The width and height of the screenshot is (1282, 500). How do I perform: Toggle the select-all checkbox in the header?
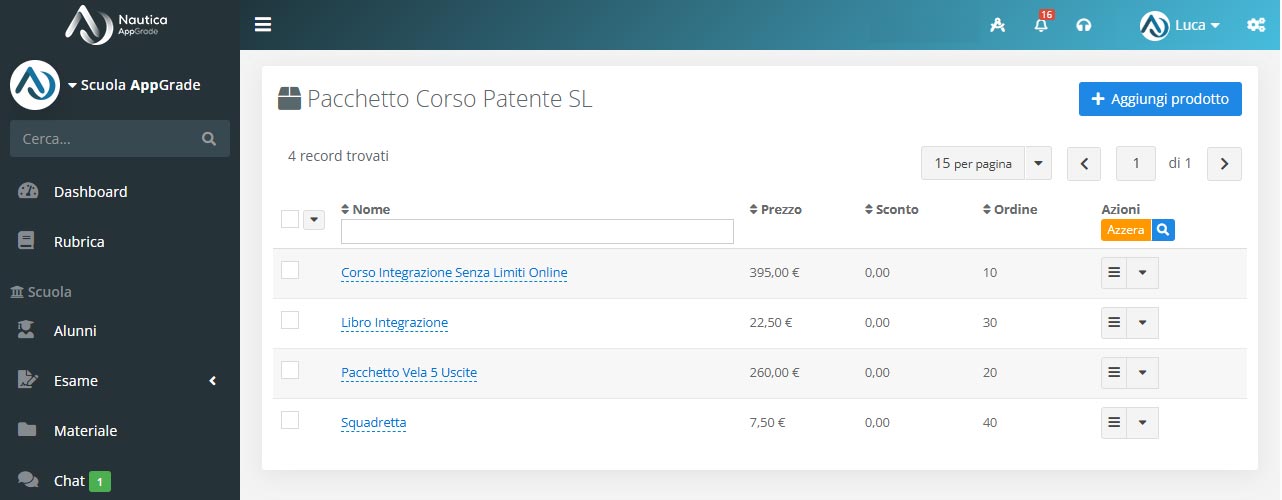point(290,219)
